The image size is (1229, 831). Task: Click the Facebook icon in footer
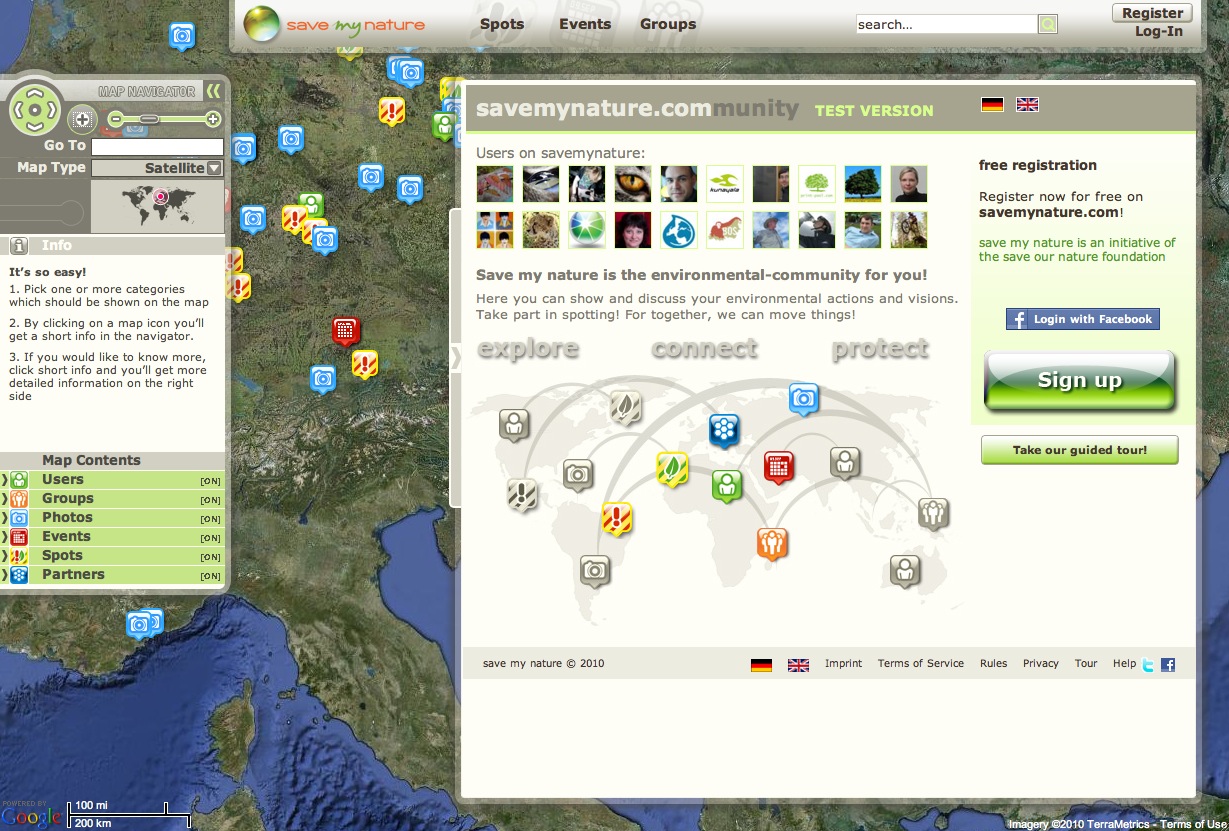click(x=1167, y=664)
